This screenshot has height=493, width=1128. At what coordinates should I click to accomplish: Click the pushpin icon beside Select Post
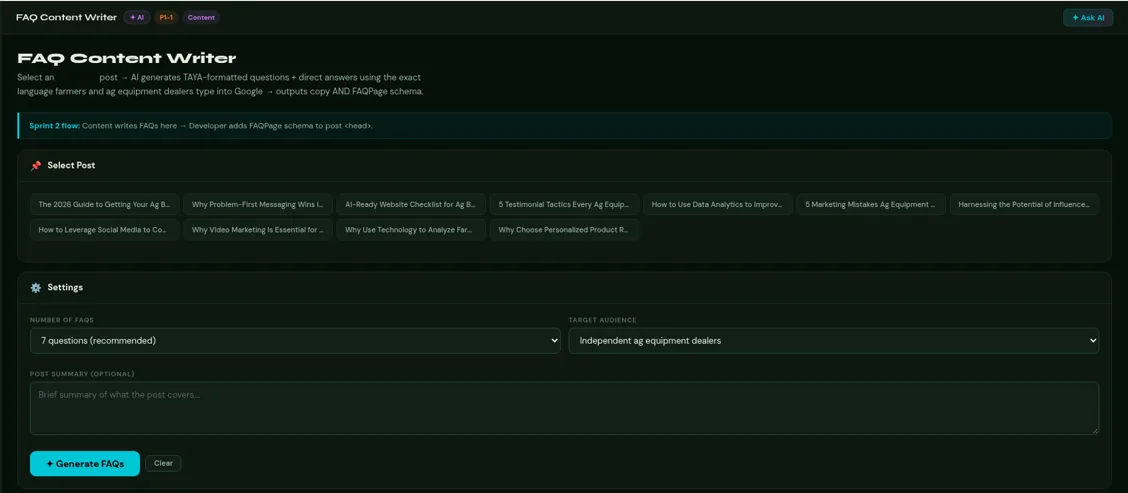pyautogui.click(x=36, y=166)
